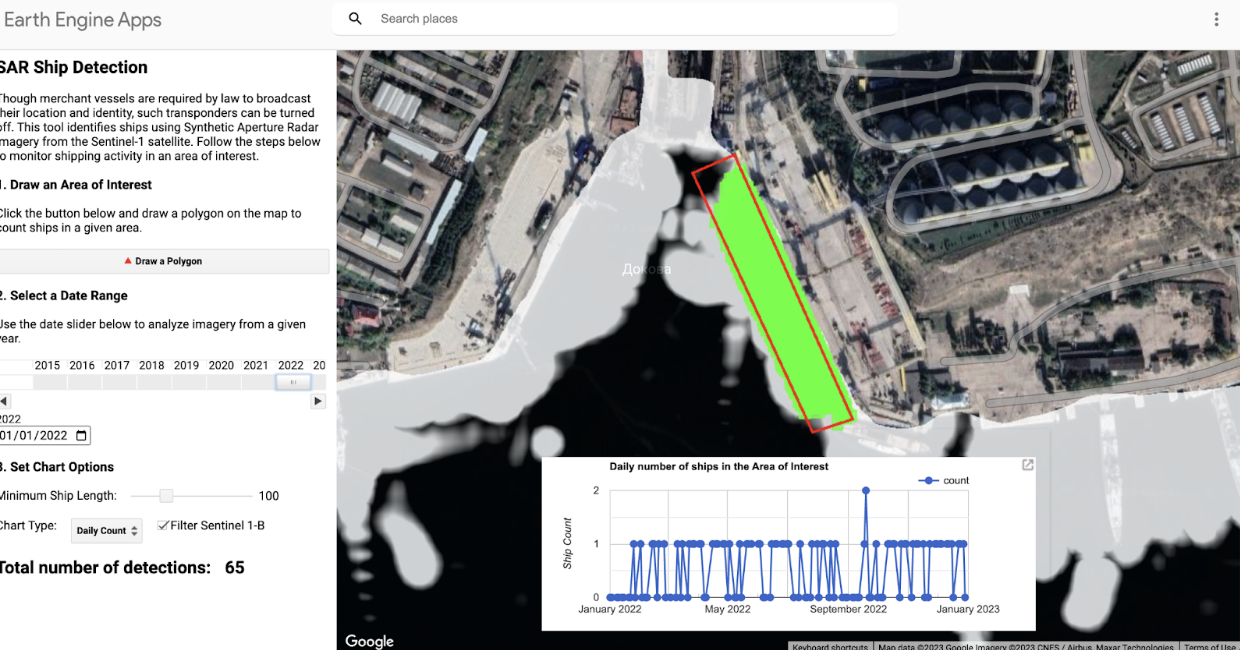Select year 2018 on the date slider
This screenshot has width=1240, height=650.
coord(152,366)
